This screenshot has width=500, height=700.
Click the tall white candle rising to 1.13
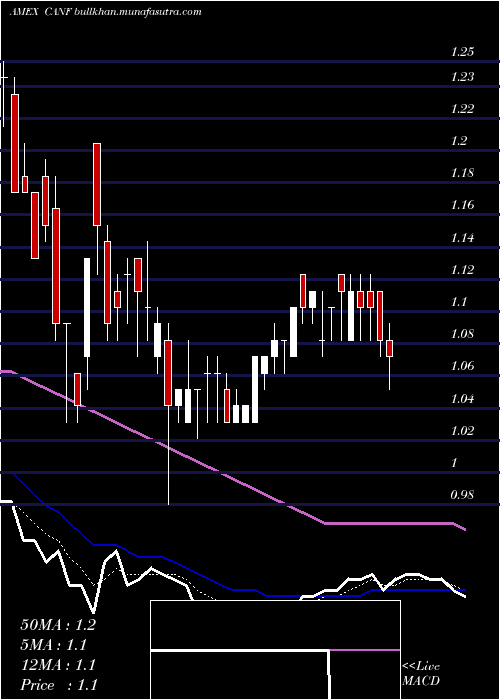[87, 307]
